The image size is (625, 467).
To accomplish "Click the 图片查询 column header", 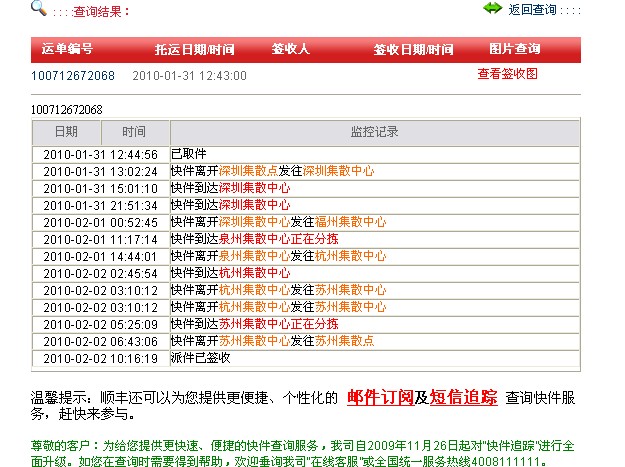I will click(x=515, y=49).
